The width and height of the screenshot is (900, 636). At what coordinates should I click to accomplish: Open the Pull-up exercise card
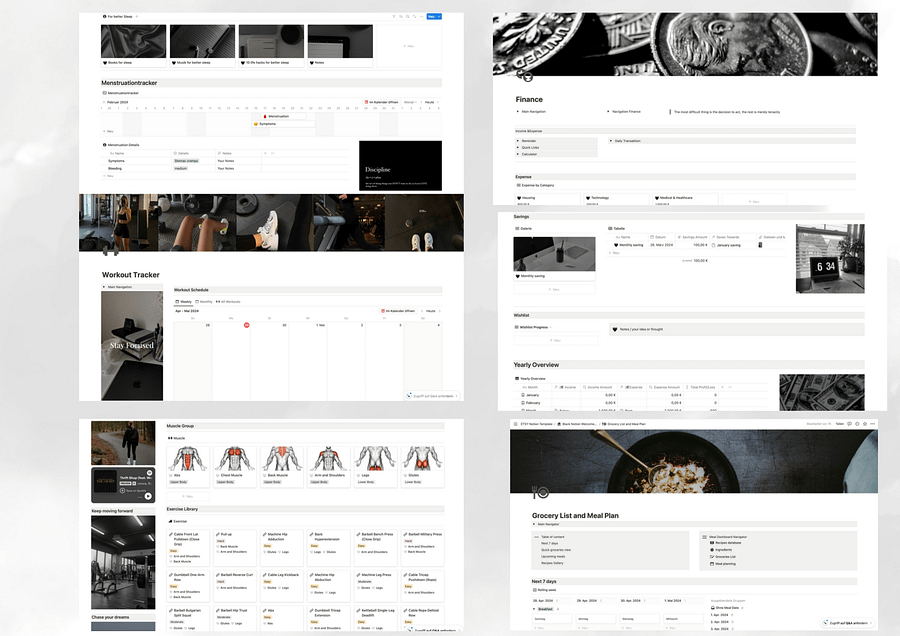(235, 548)
